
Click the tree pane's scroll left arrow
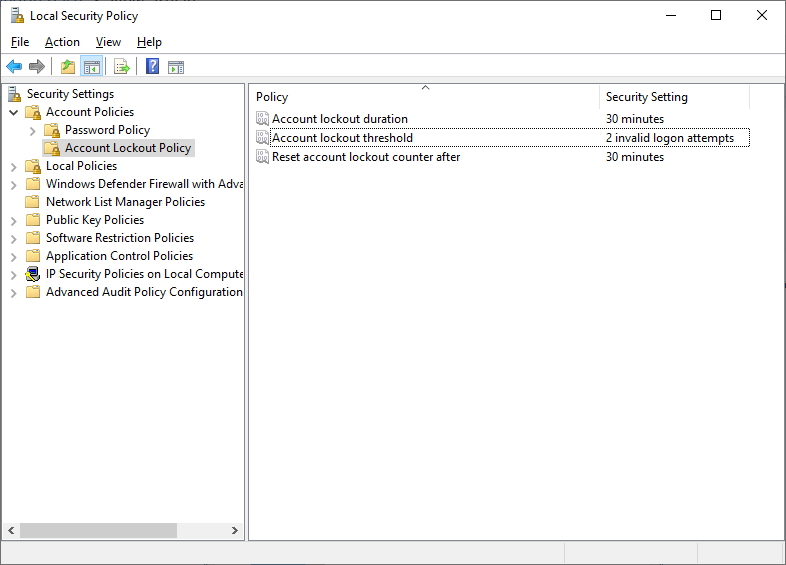click(x=11, y=530)
